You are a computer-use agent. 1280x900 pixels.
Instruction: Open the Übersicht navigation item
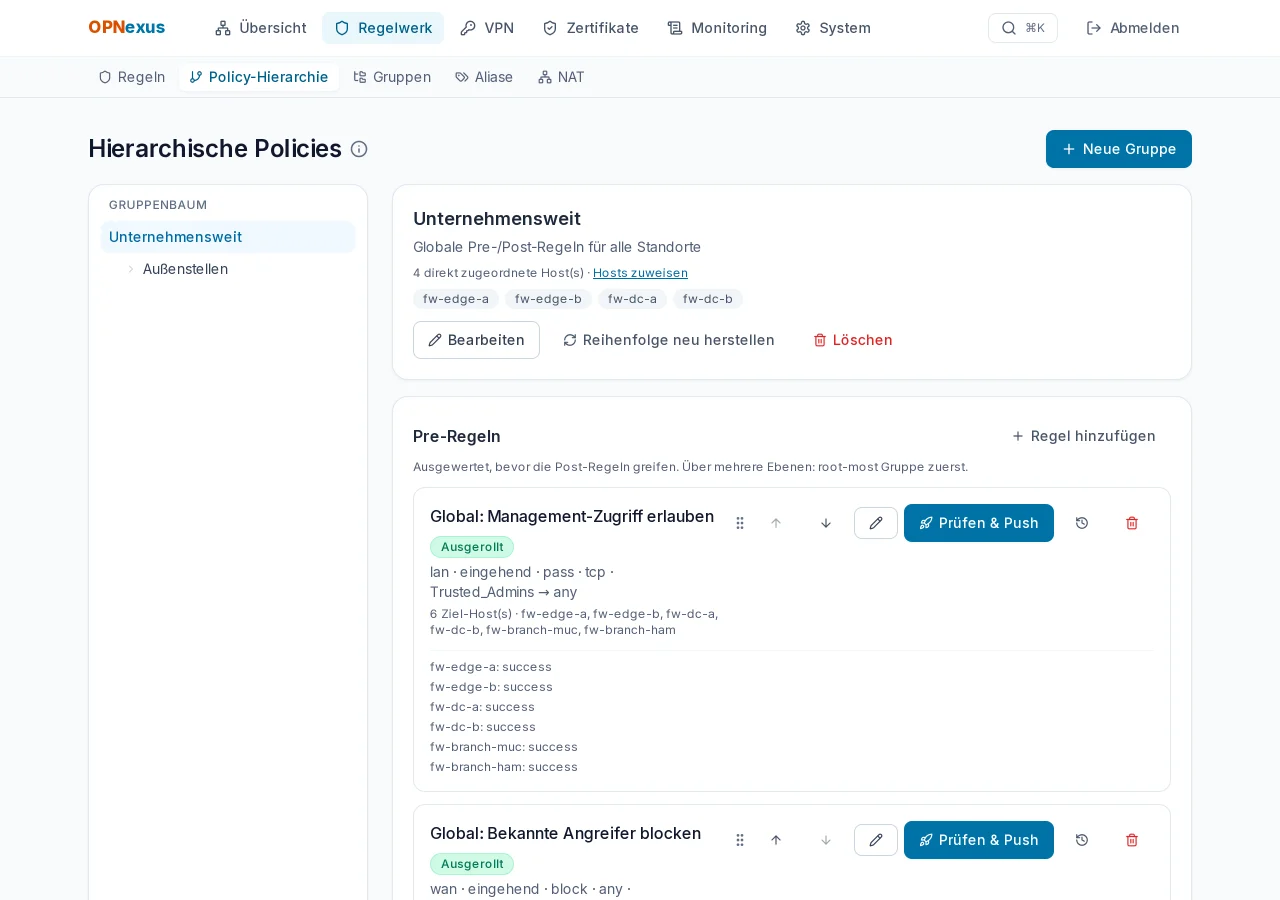tap(261, 28)
